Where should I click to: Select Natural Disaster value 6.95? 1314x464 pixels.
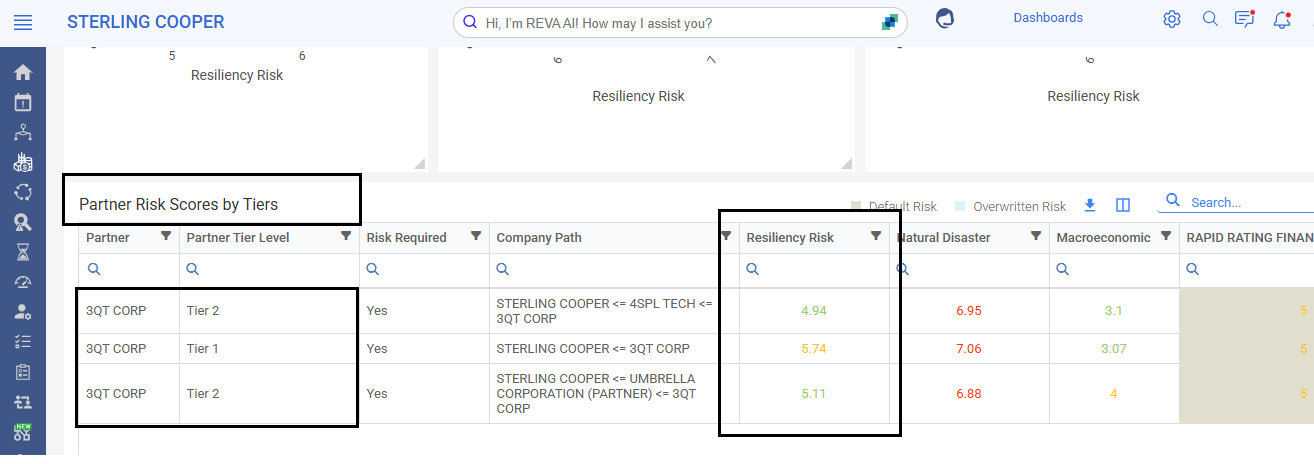pos(969,311)
